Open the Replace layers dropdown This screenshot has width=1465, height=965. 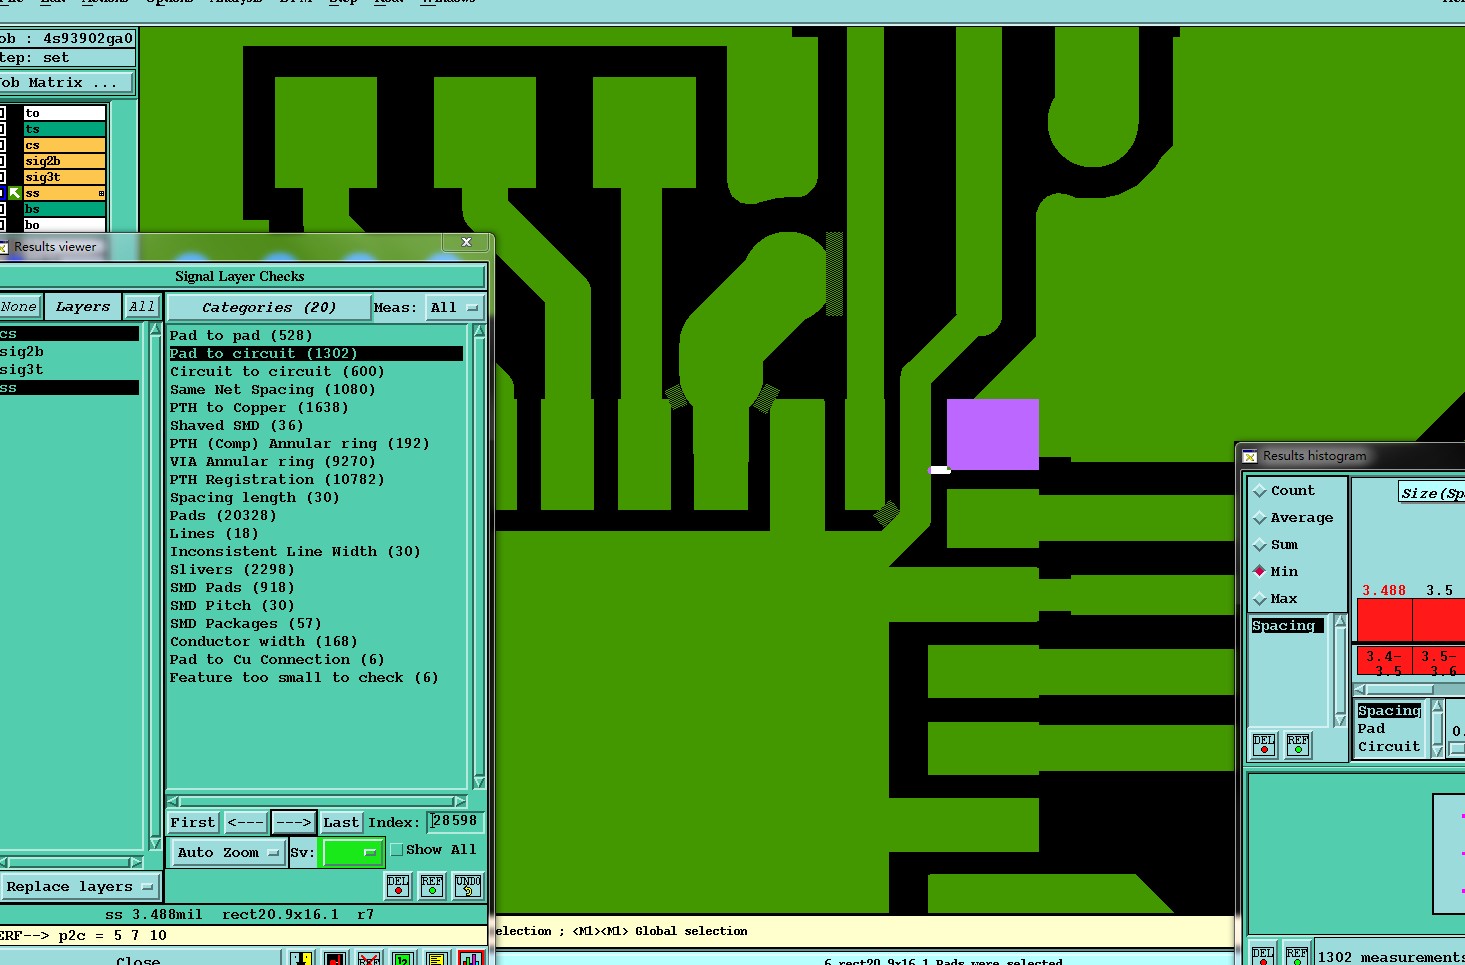[79, 887]
